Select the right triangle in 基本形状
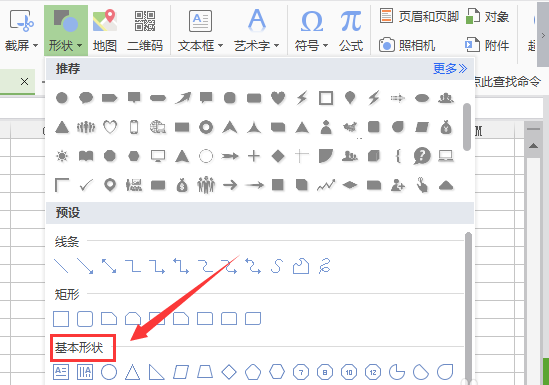This screenshot has height=385, width=549. 157,372
